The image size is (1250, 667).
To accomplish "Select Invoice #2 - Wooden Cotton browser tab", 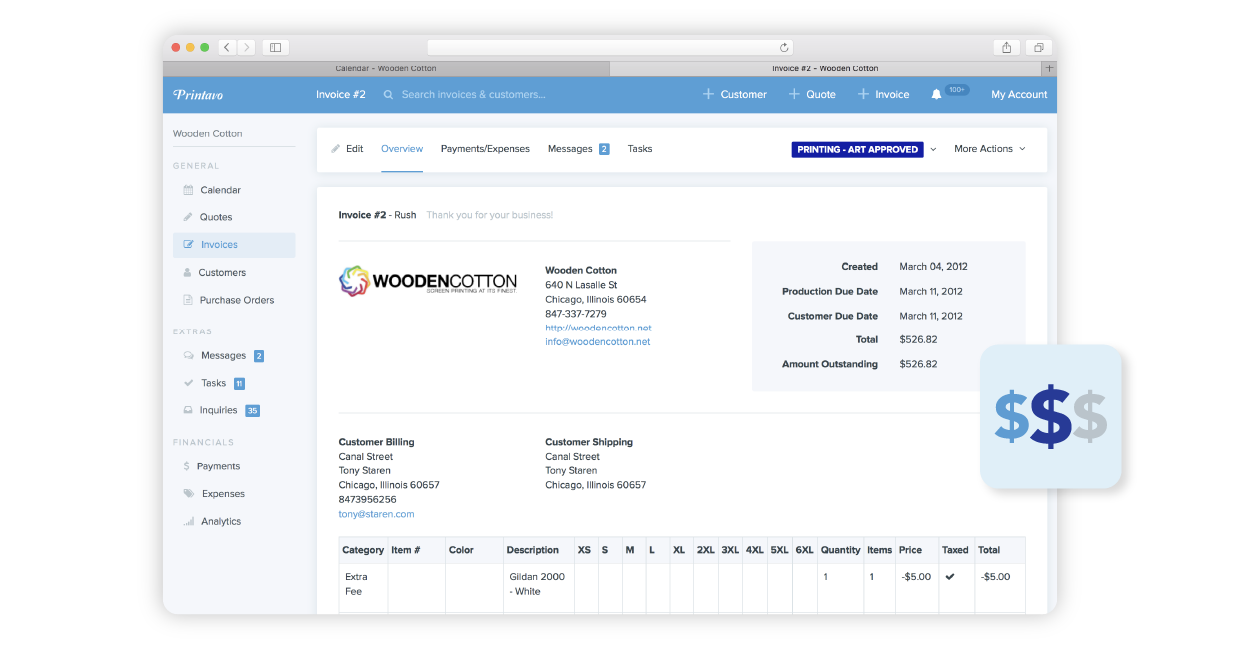I will click(x=825, y=69).
